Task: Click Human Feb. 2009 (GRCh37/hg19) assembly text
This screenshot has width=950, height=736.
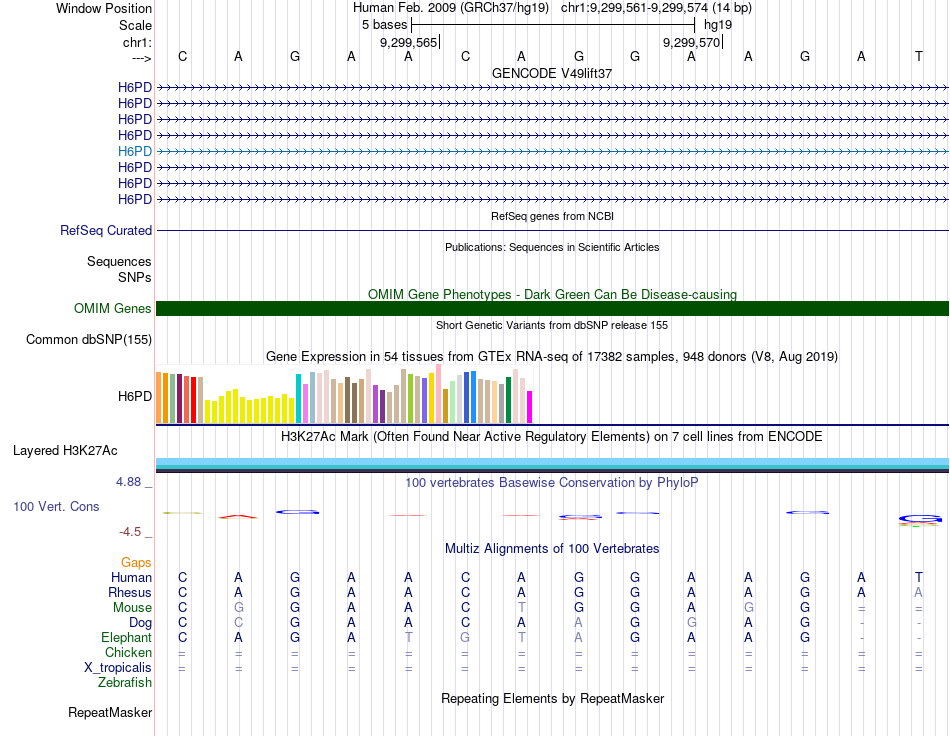Action: pyautogui.click(x=451, y=8)
